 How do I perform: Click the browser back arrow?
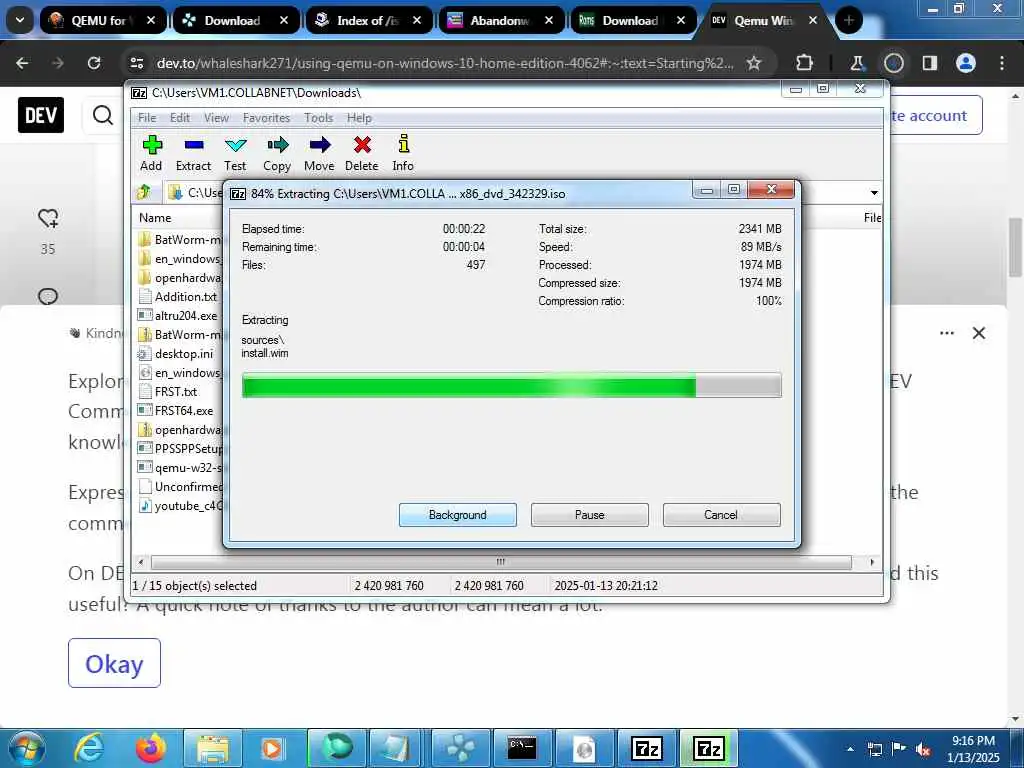point(22,63)
